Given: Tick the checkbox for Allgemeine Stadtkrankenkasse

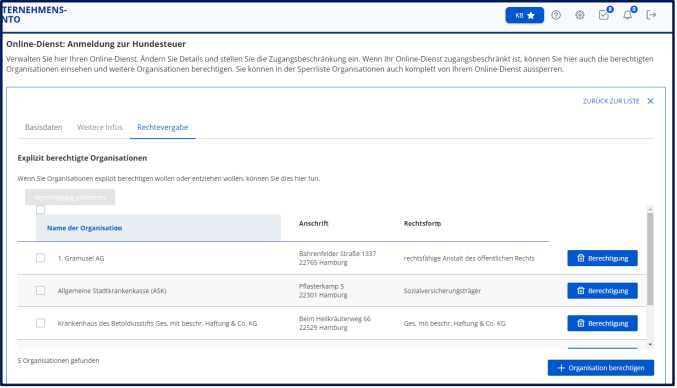Looking at the screenshot, I should (41, 291).
